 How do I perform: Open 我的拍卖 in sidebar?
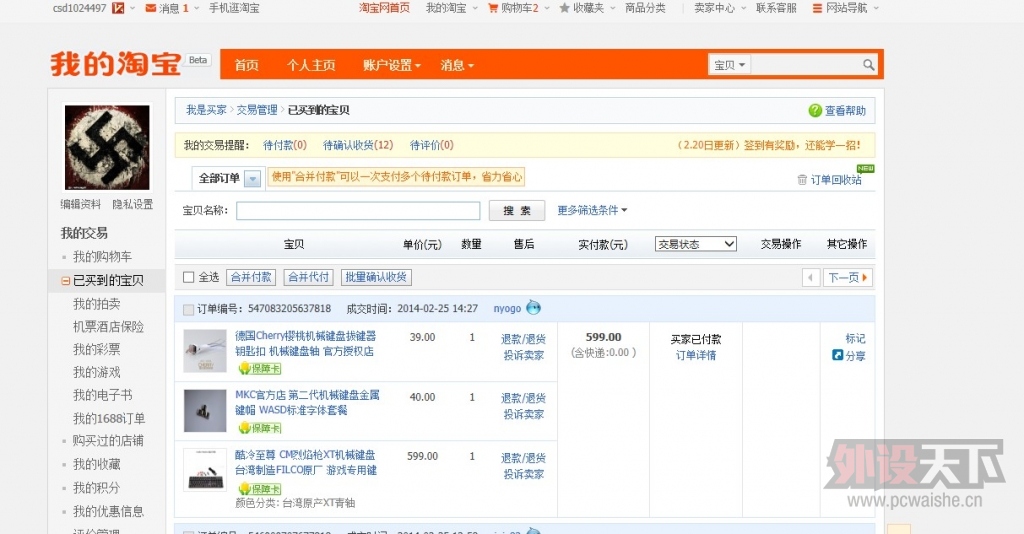click(x=97, y=304)
